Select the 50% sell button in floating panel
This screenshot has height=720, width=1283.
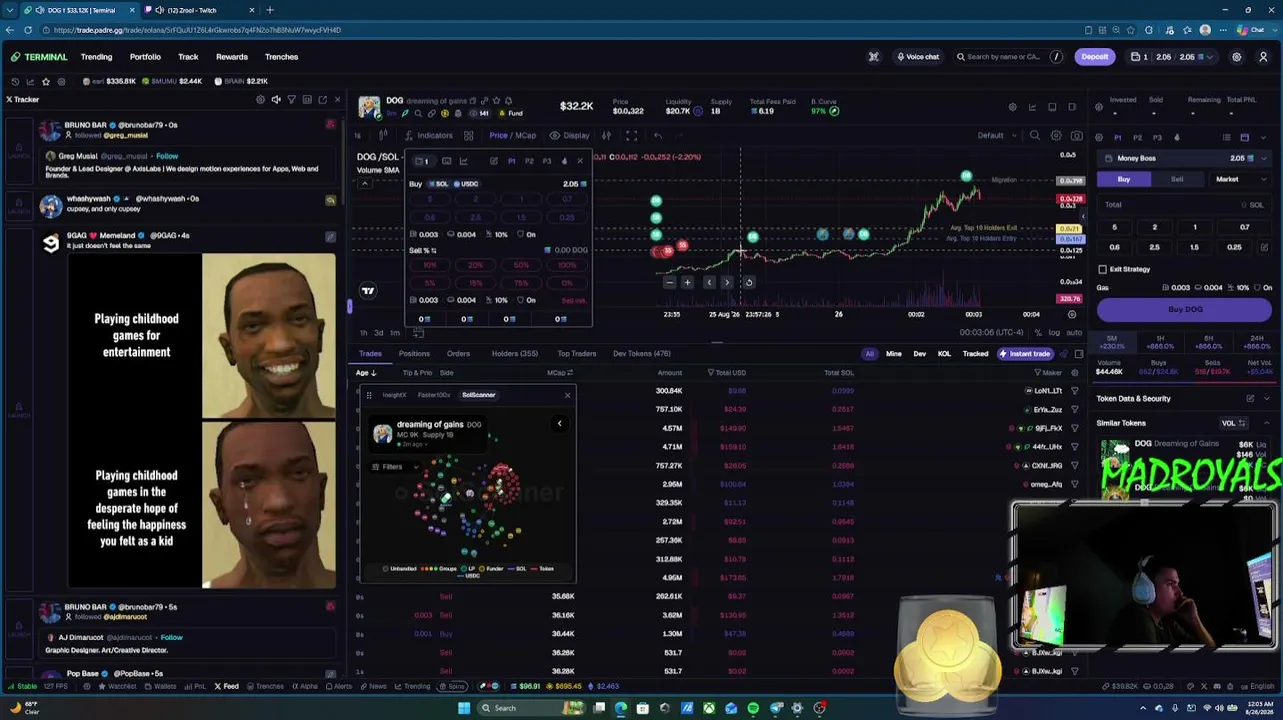tap(521, 266)
